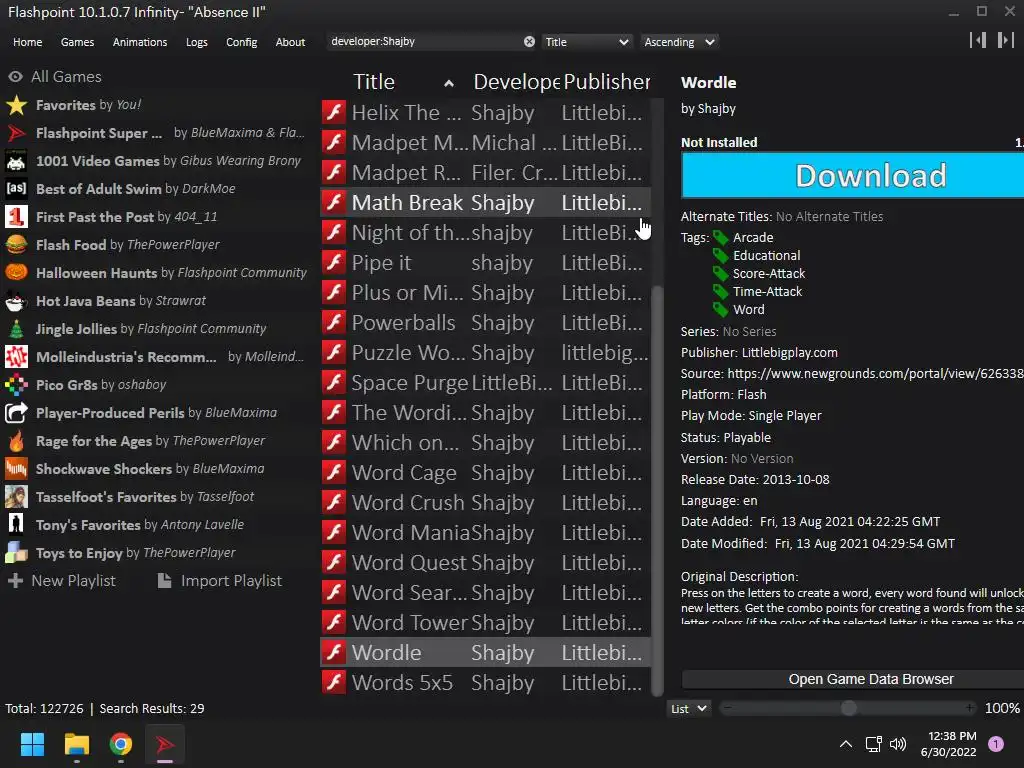Open the newgrounds.com source link
Viewport: 1024px width, 768px height.
pos(875,374)
